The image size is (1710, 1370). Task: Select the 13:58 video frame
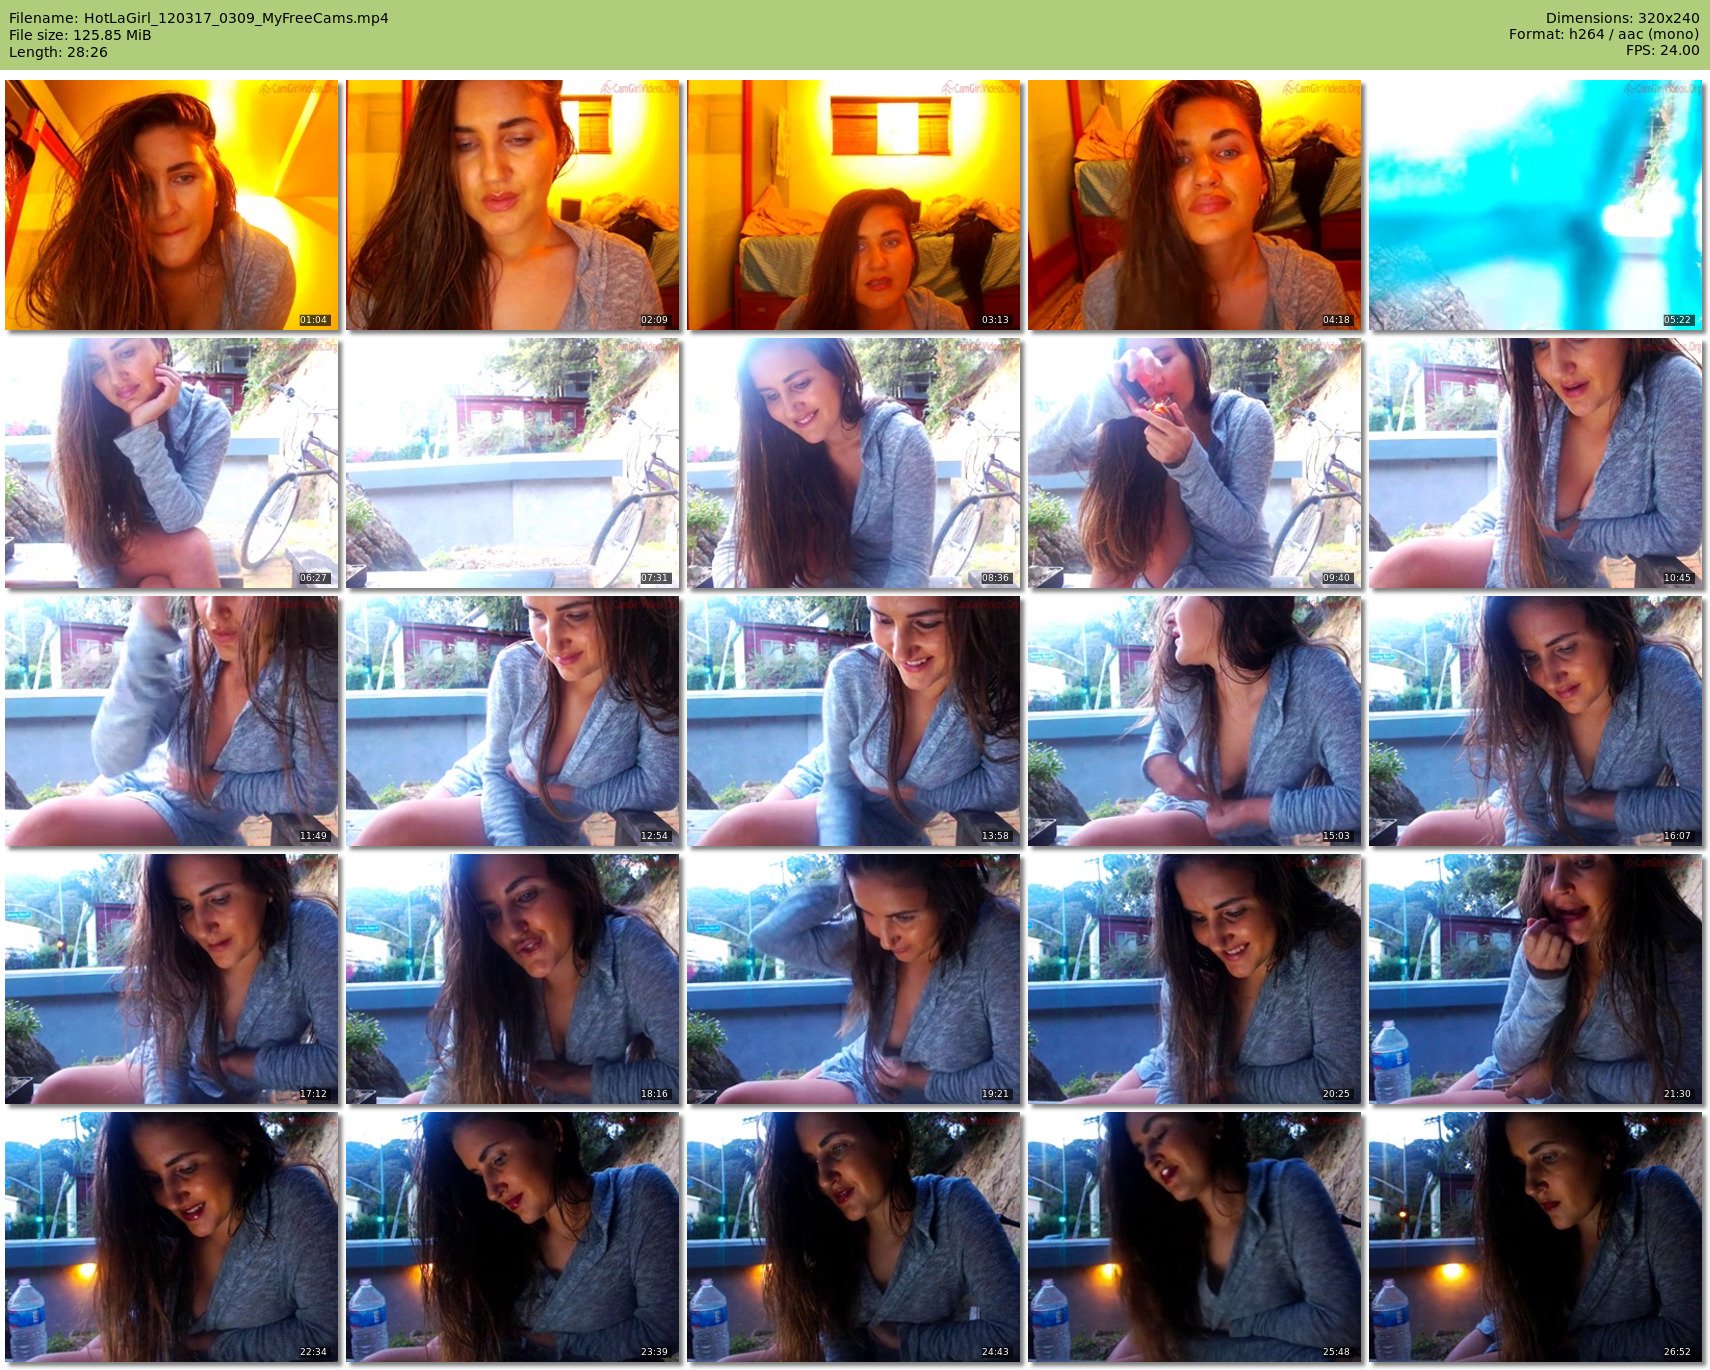click(854, 721)
